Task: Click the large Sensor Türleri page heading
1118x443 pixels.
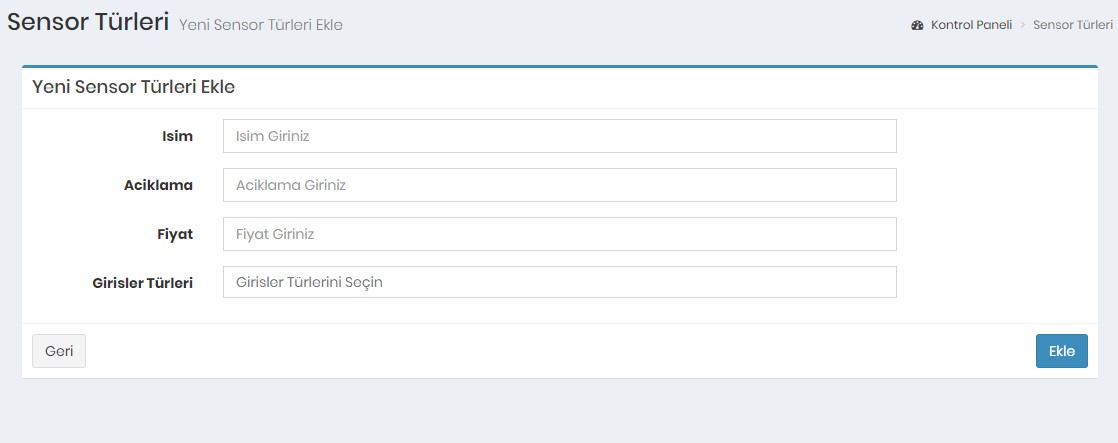Action: click(x=88, y=22)
